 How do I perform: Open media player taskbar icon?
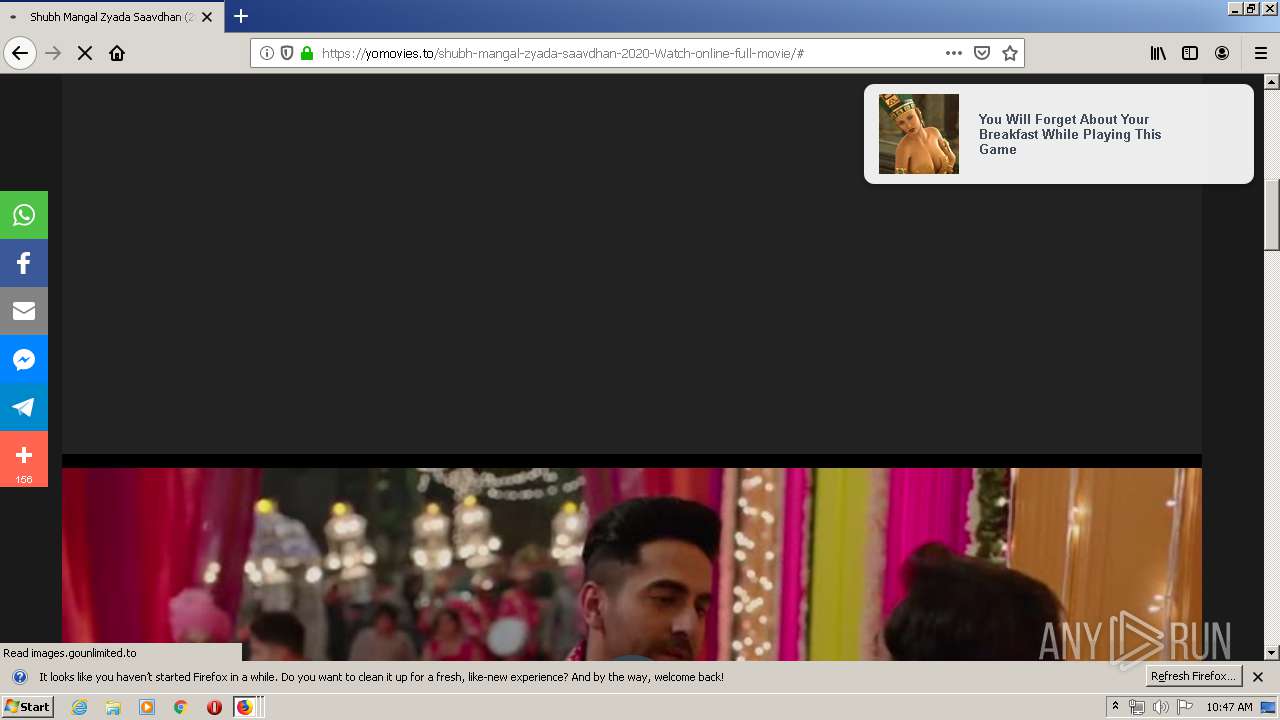click(147, 707)
